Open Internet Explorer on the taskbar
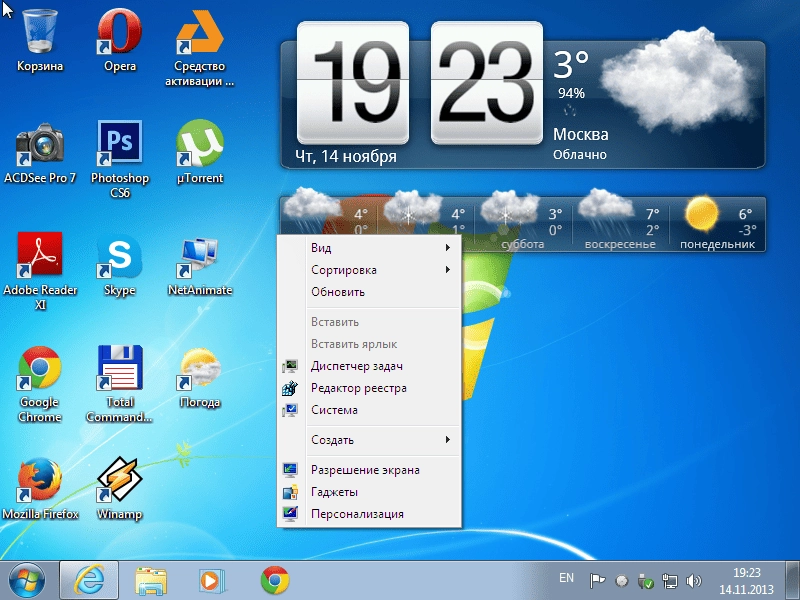This screenshot has height=600, width=800. (89, 581)
